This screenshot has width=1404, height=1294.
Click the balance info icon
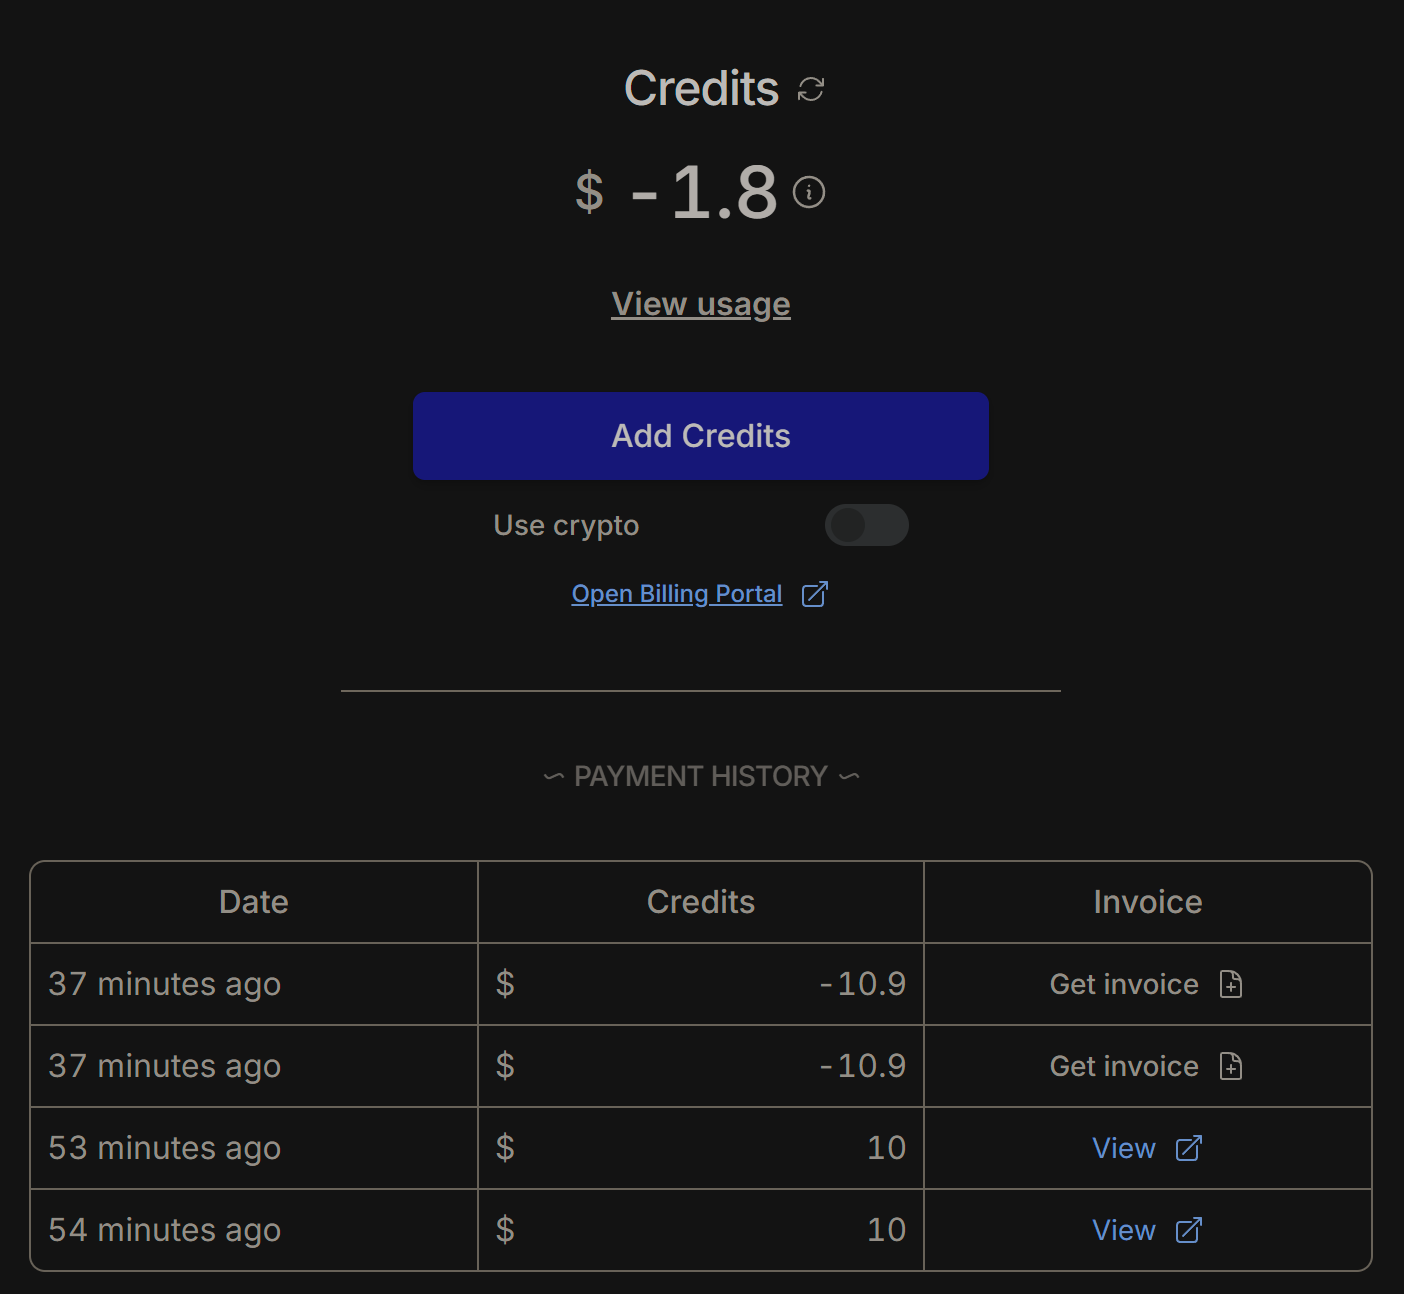tap(809, 192)
